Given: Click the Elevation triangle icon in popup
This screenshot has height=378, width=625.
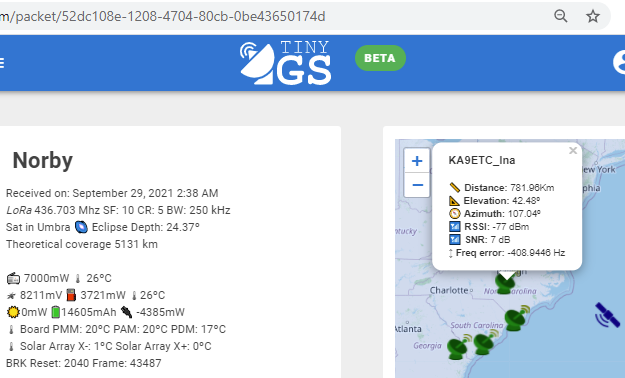Looking at the screenshot, I should (x=454, y=201).
